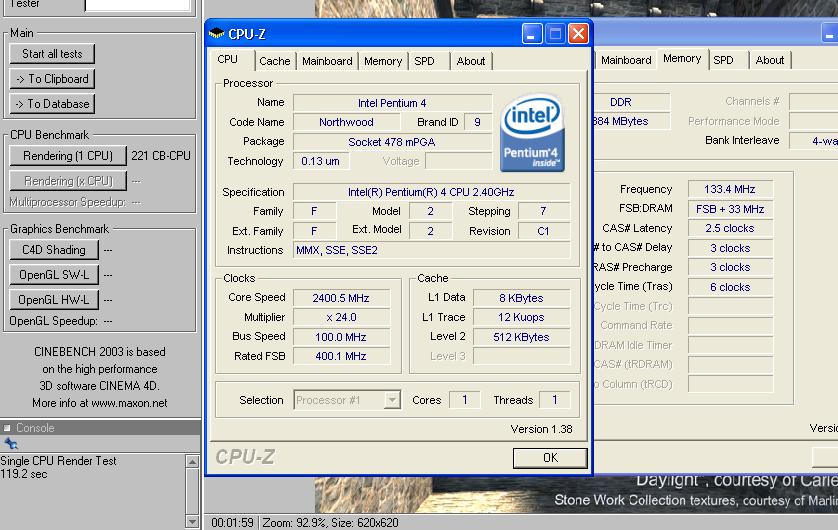Click the Multiplier value x 24.0
Image resolution: width=838 pixels, height=530 pixels.
(x=341, y=317)
